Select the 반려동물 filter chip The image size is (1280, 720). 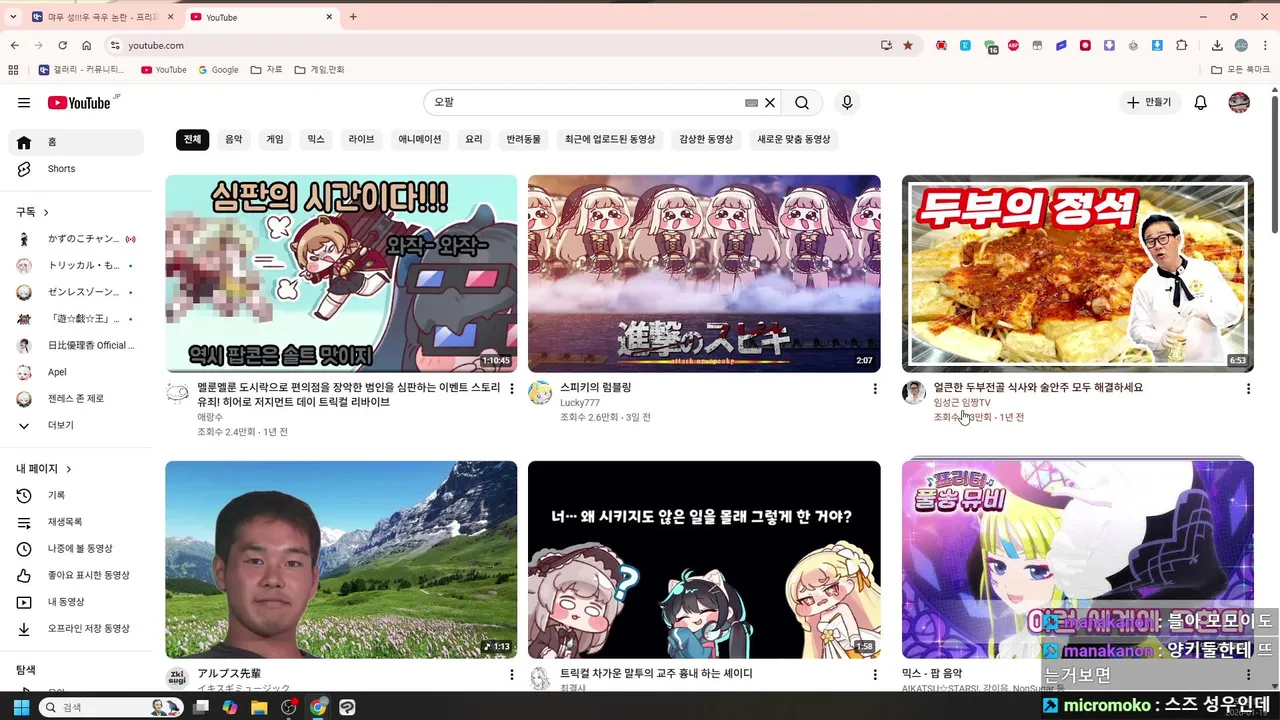[x=524, y=140]
